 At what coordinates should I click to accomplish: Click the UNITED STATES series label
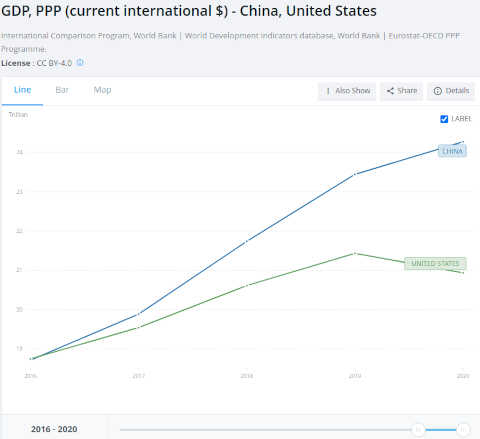[x=435, y=264]
